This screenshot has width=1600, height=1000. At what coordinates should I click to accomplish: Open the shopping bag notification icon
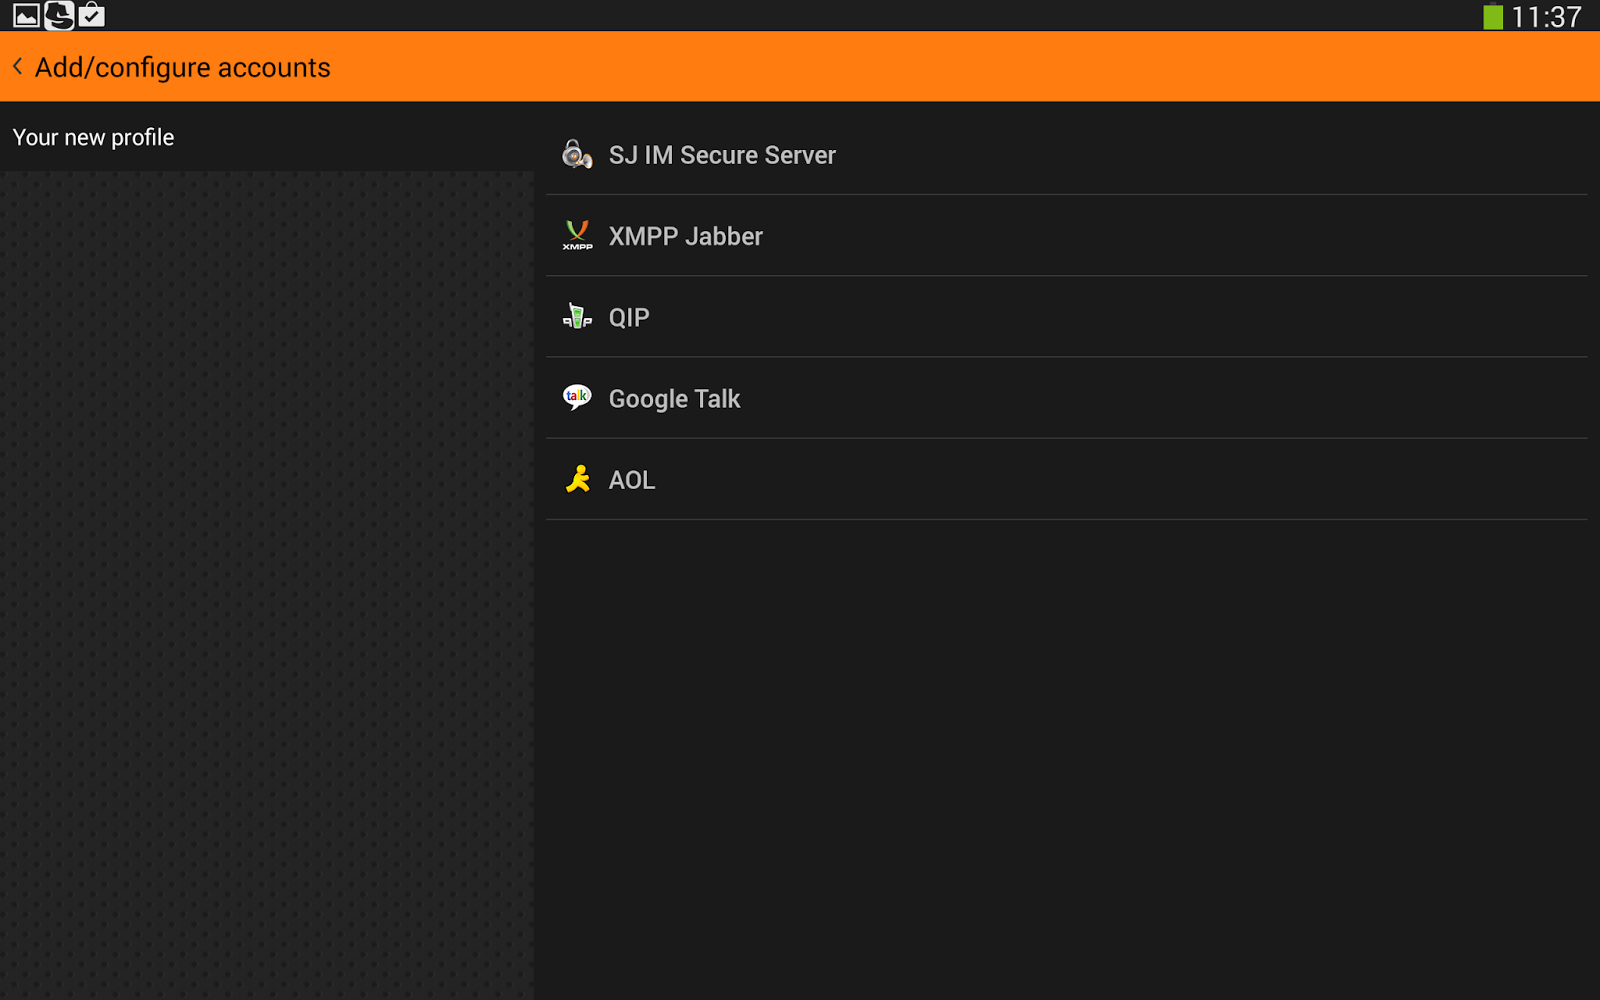(x=91, y=15)
